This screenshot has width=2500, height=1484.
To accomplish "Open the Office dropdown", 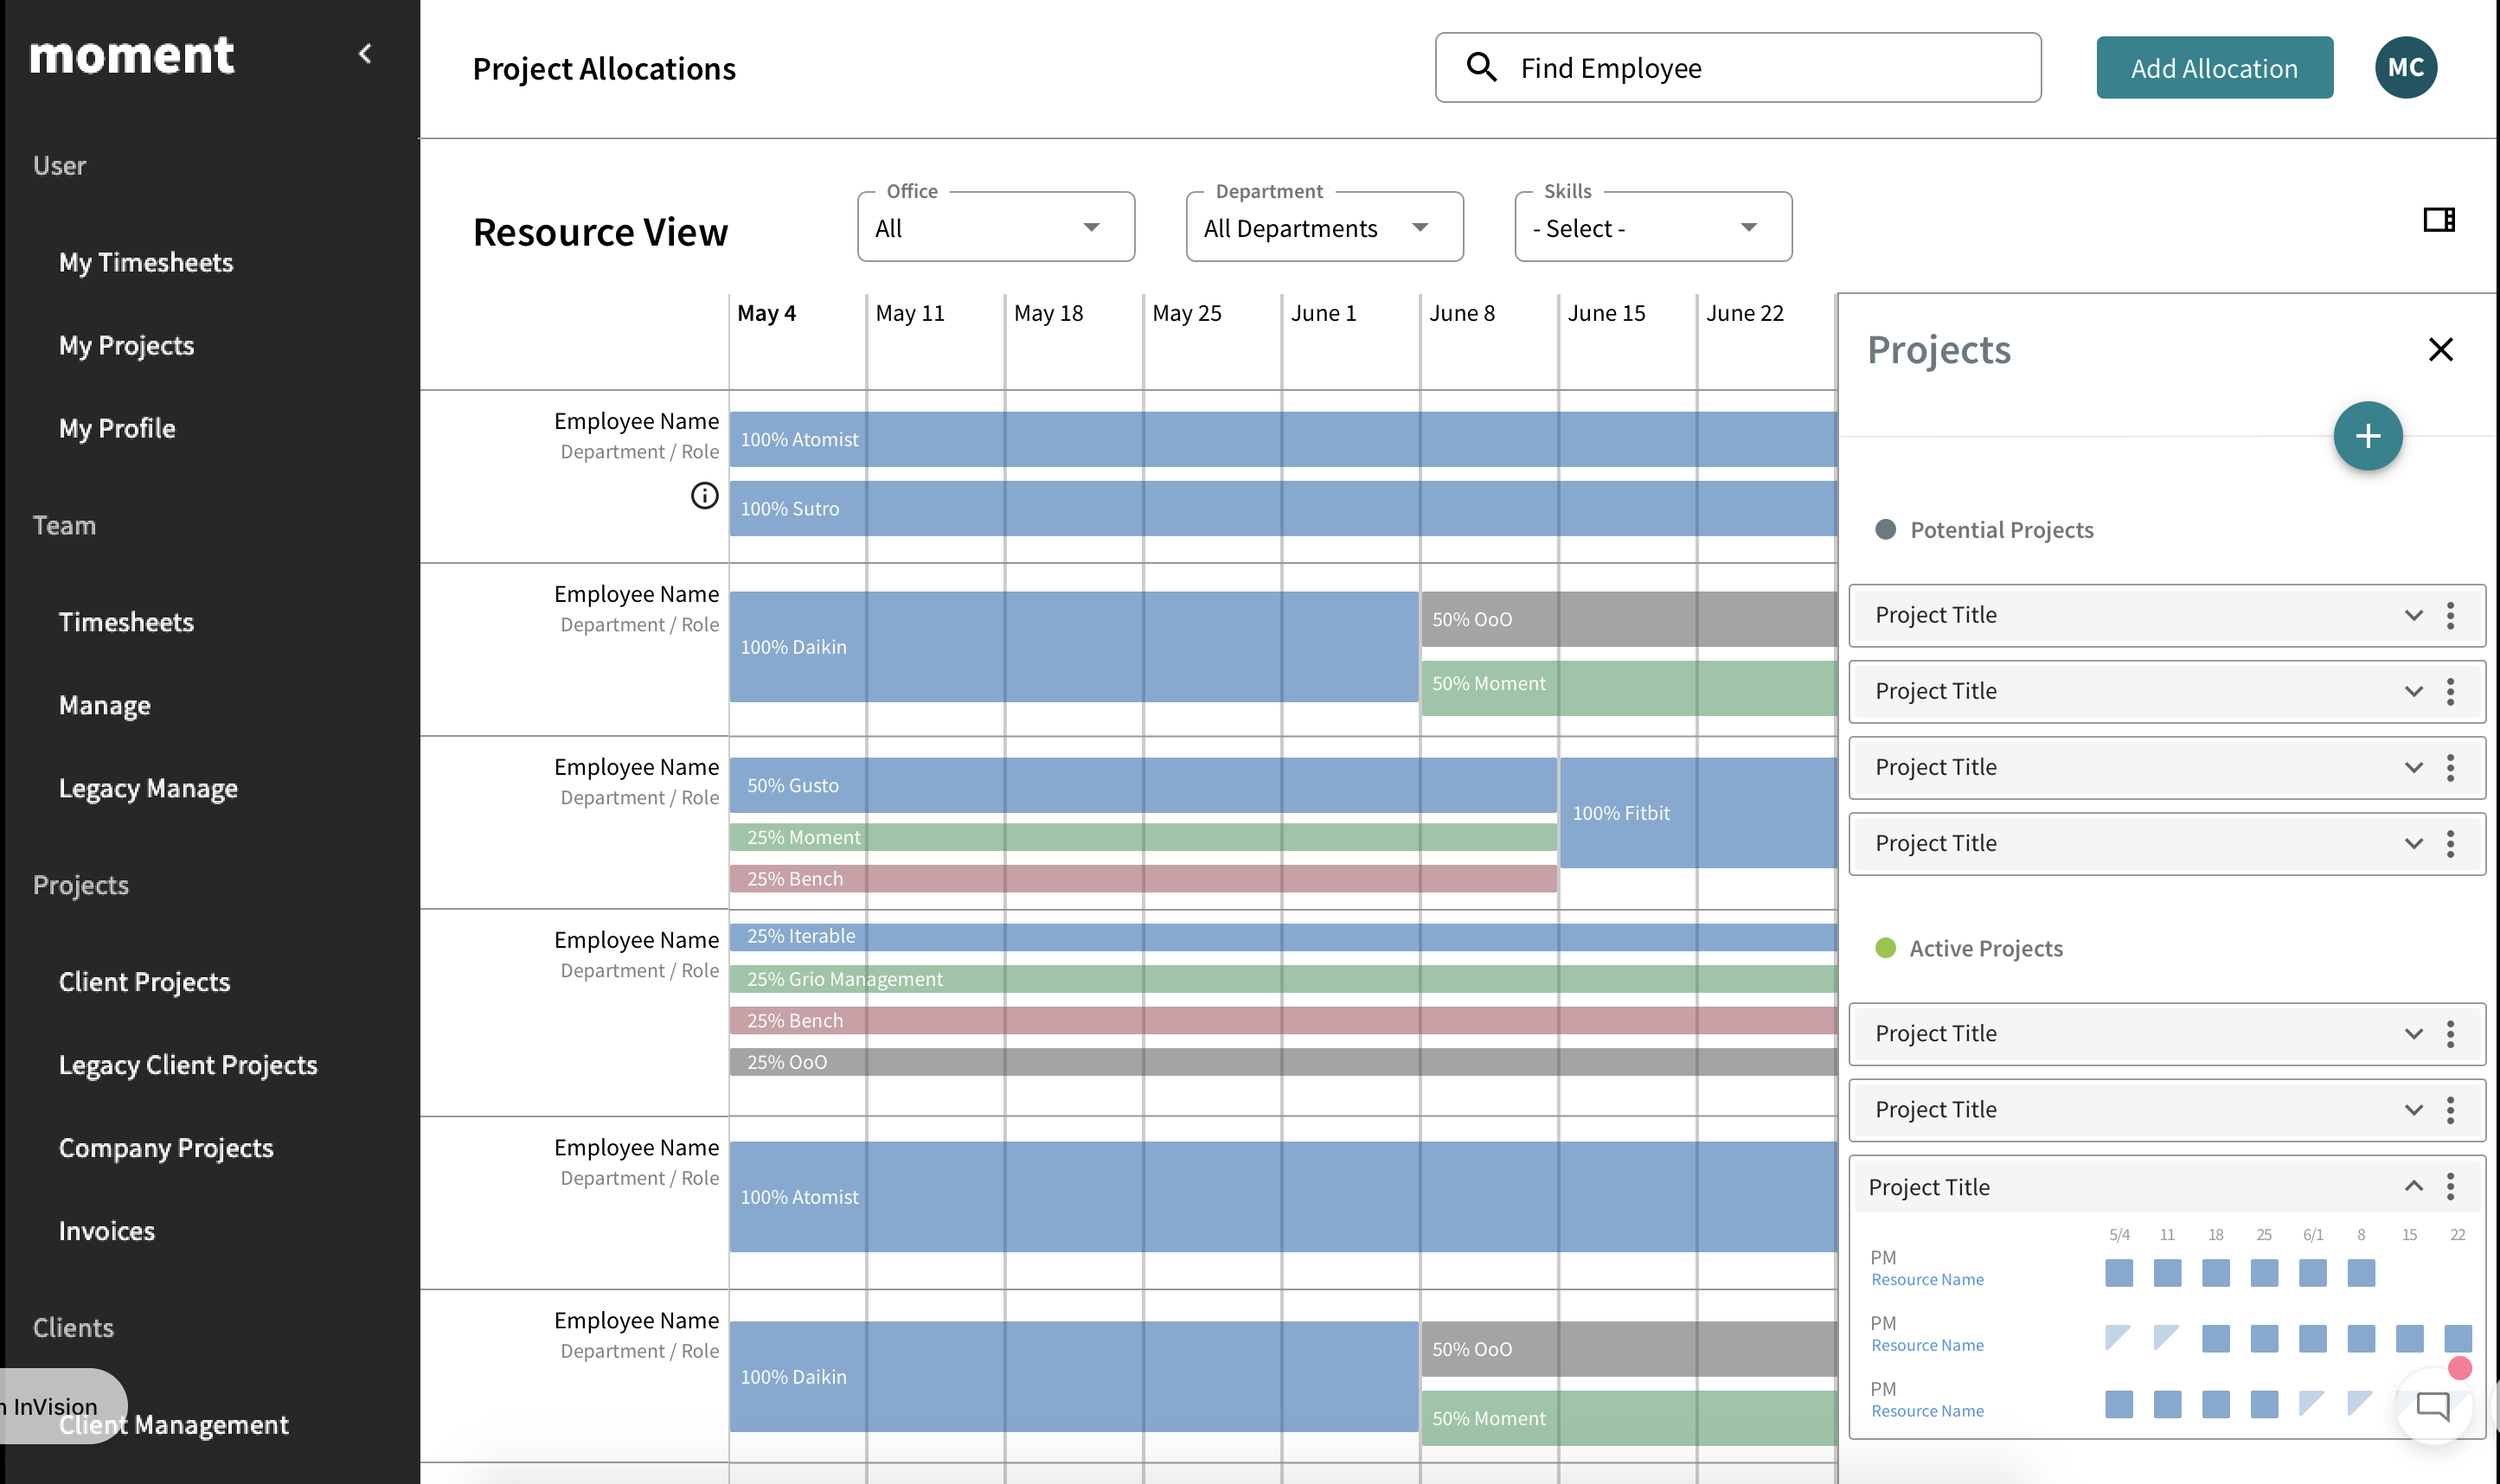I will tap(995, 228).
